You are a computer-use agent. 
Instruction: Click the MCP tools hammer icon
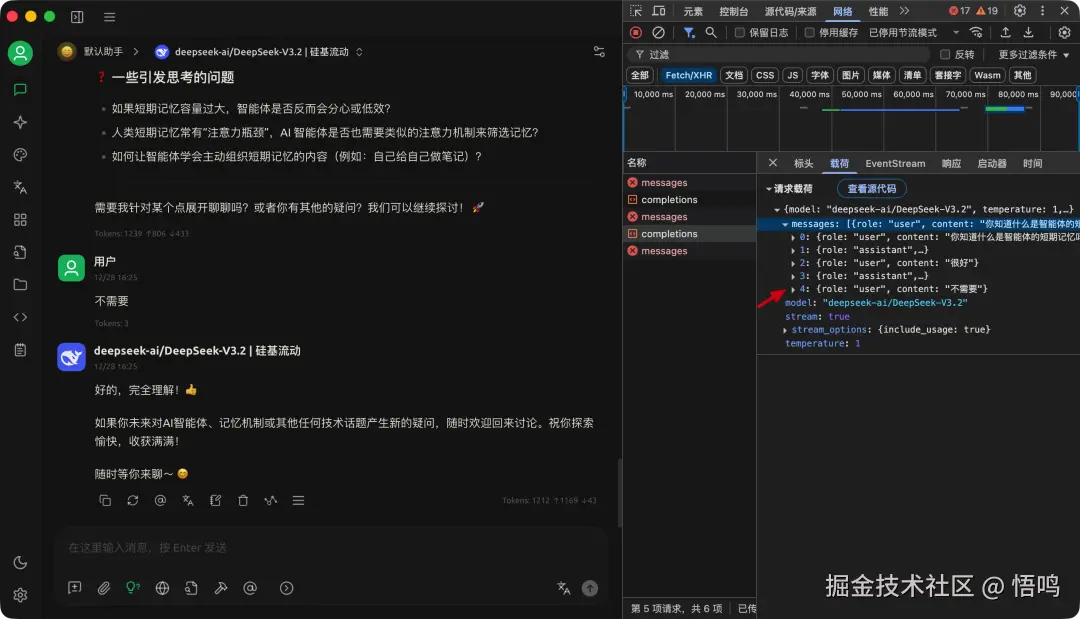pyautogui.click(x=221, y=588)
